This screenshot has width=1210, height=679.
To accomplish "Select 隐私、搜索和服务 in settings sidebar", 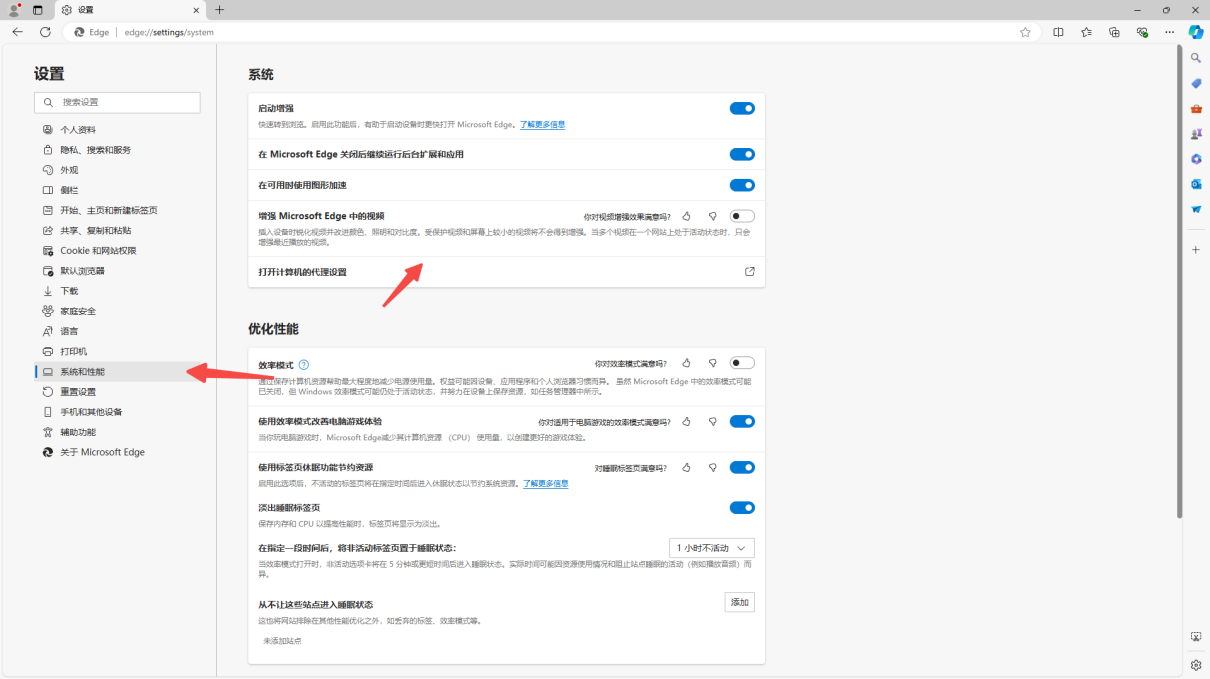I will pos(117,150).
